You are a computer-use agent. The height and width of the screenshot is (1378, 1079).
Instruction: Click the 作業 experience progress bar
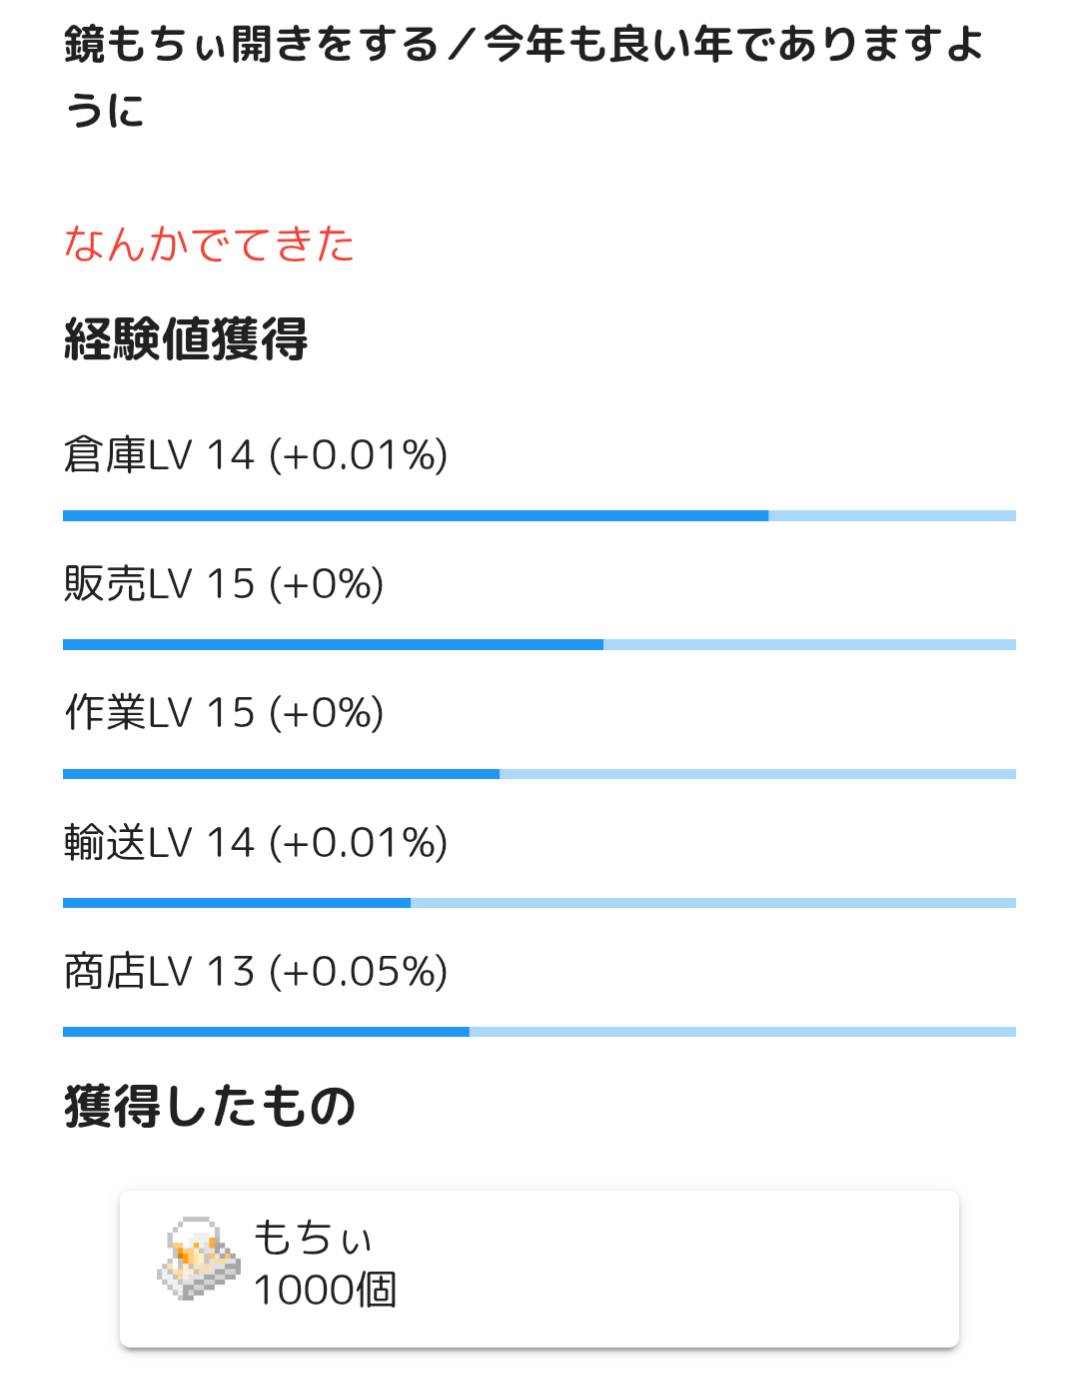(539, 774)
